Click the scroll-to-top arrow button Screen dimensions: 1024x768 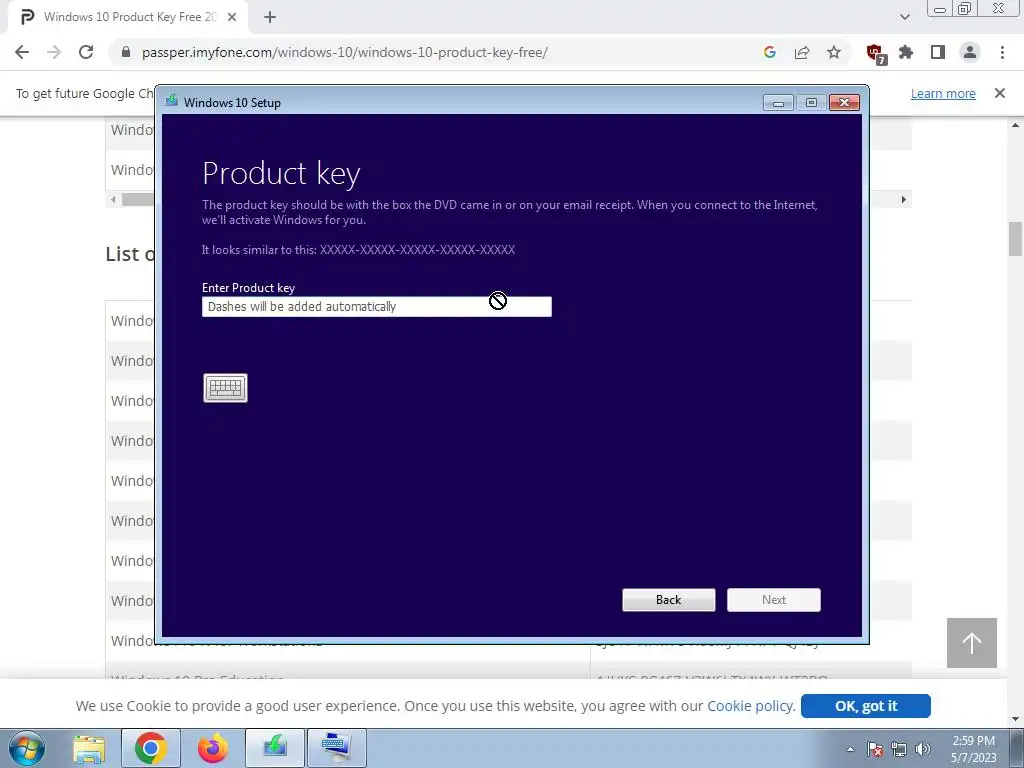tap(972, 643)
